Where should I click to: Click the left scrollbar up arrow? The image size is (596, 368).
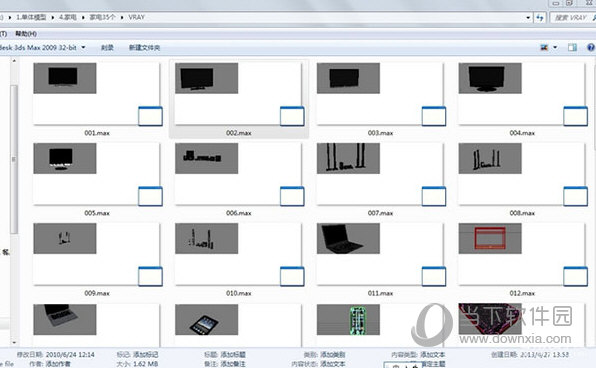pos(14,61)
